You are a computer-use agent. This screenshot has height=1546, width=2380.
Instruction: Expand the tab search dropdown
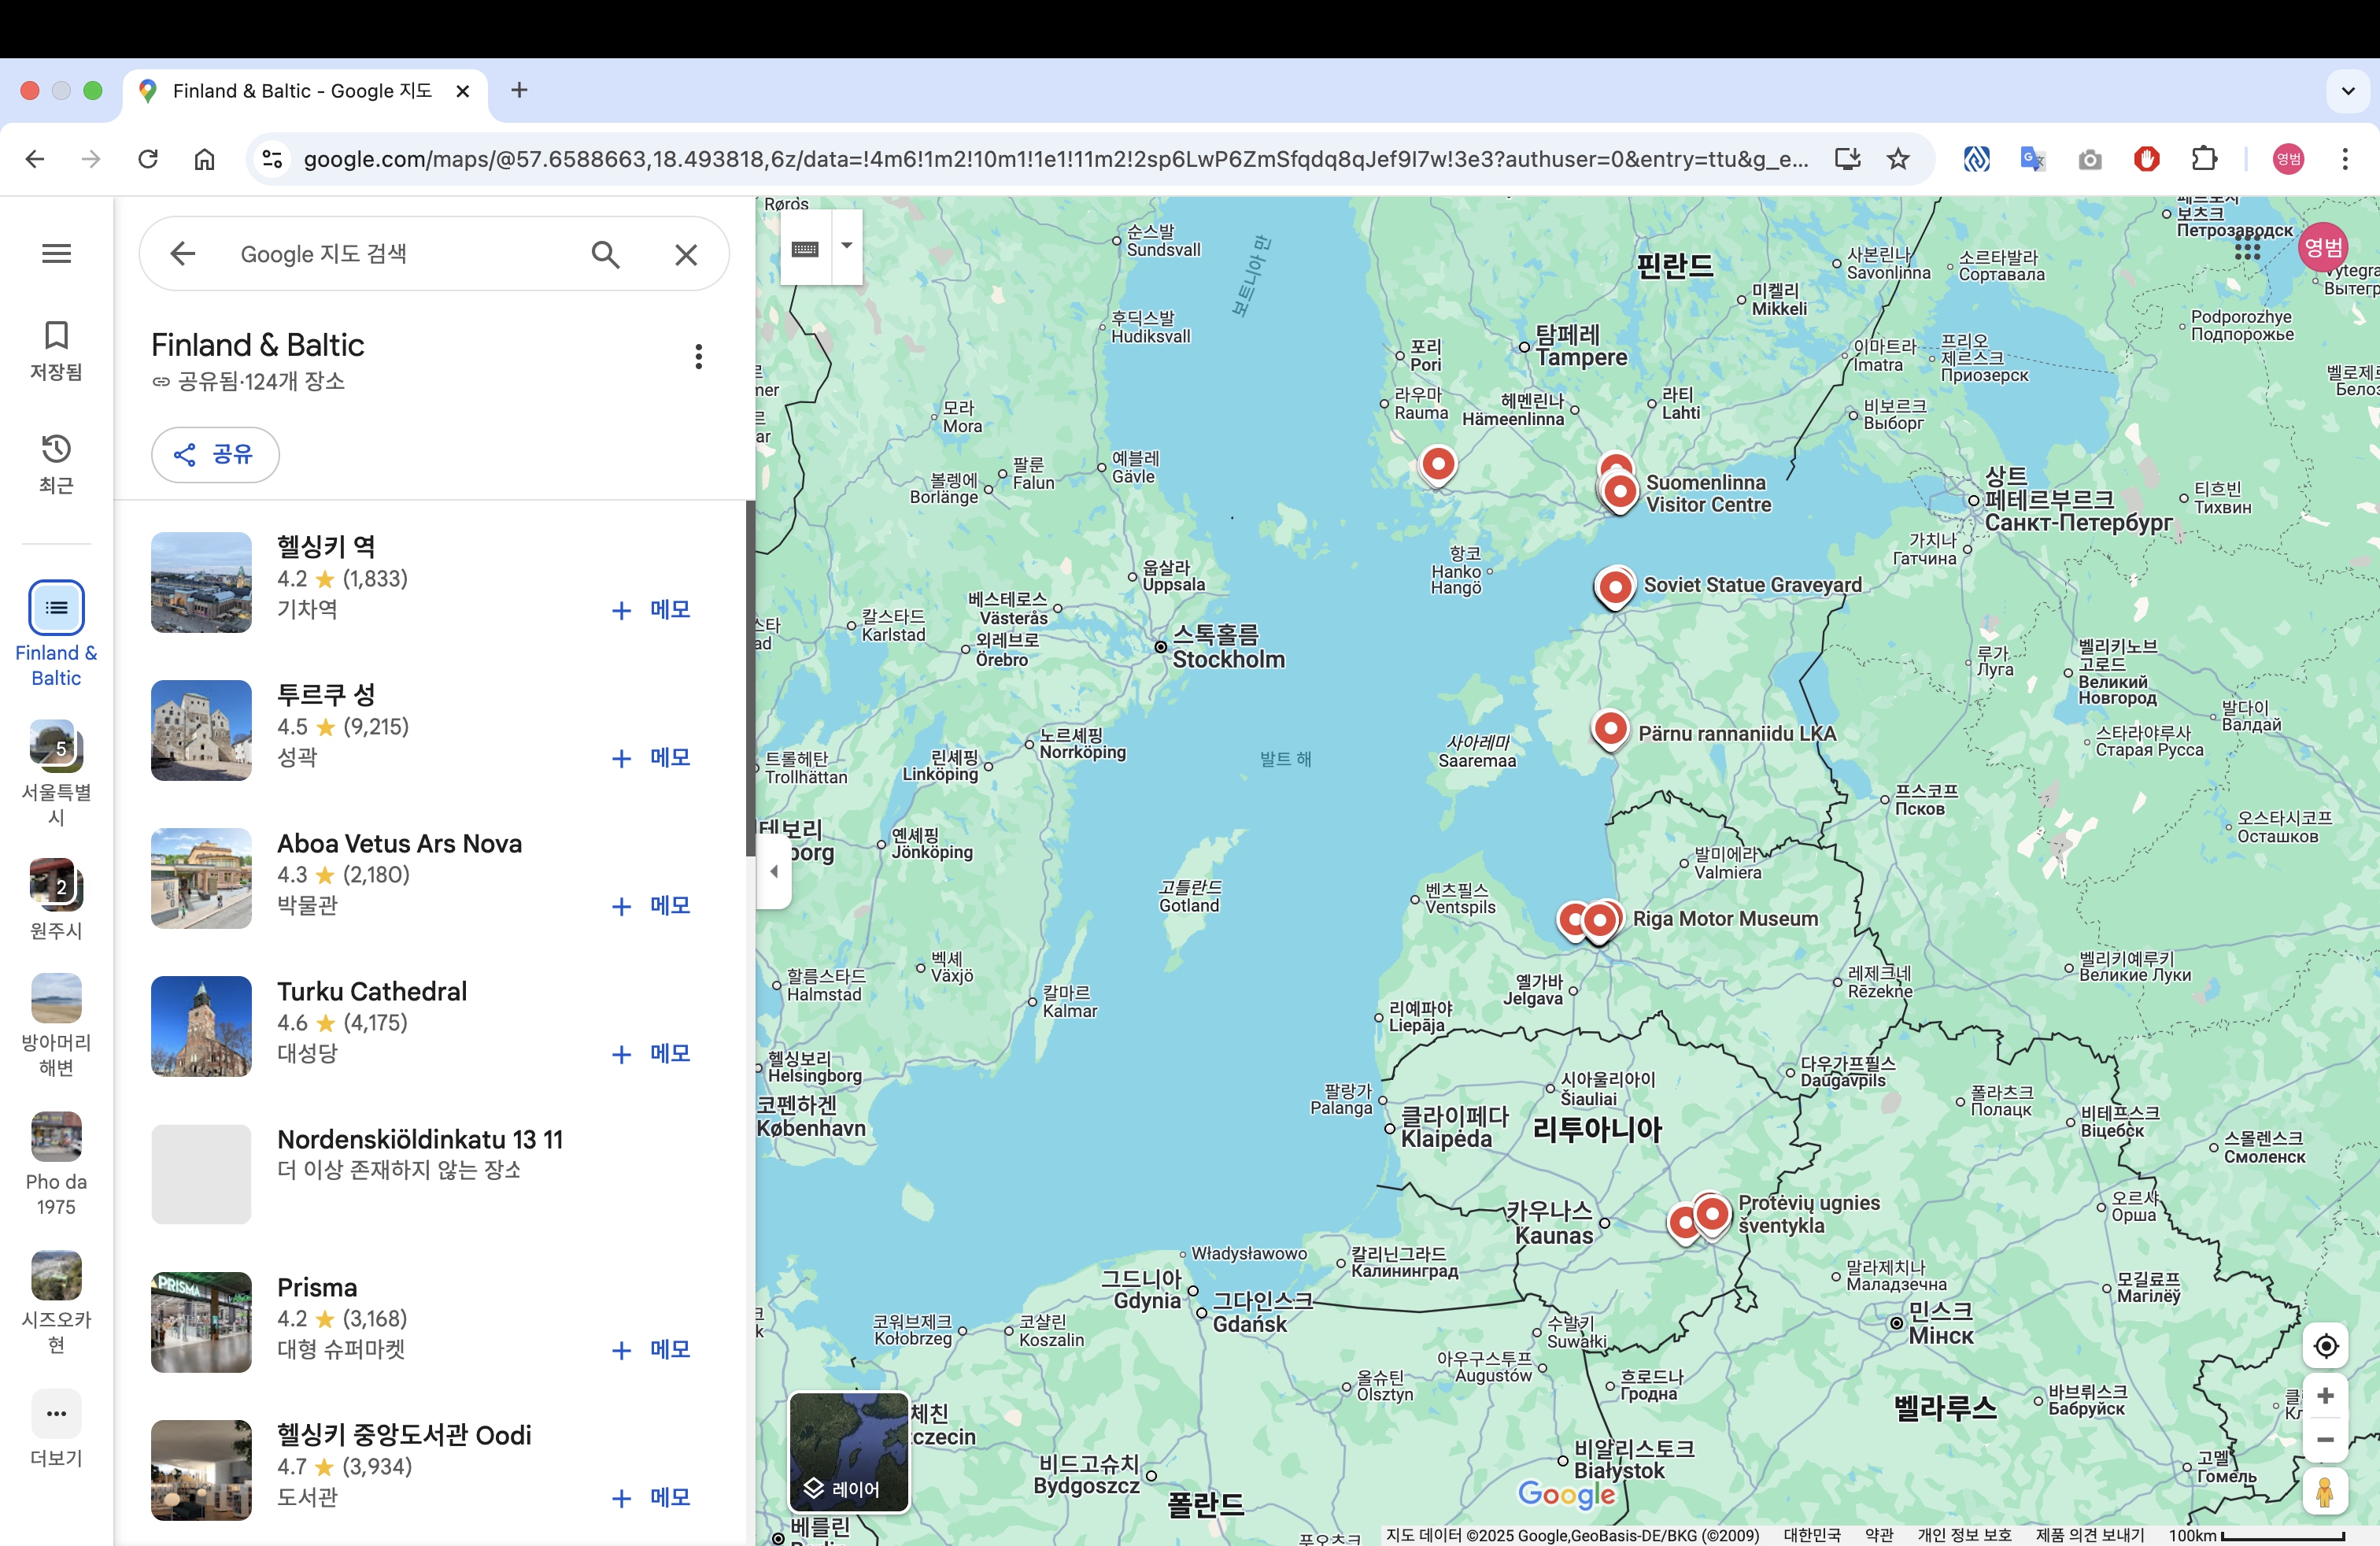[2348, 91]
